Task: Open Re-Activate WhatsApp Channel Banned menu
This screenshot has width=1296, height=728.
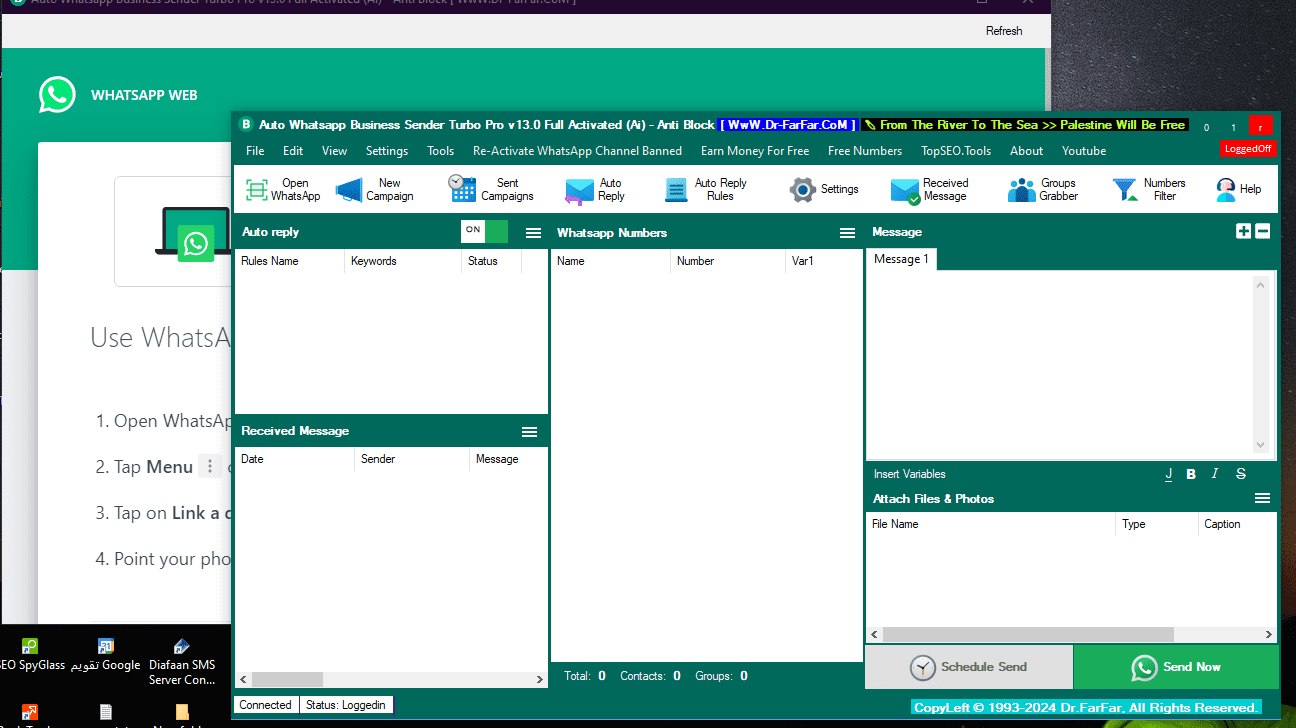Action: (577, 151)
